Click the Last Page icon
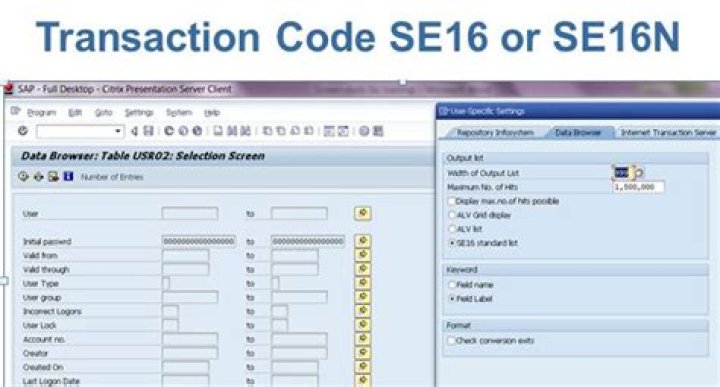The width and height of the screenshot is (720, 387). click(309, 131)
